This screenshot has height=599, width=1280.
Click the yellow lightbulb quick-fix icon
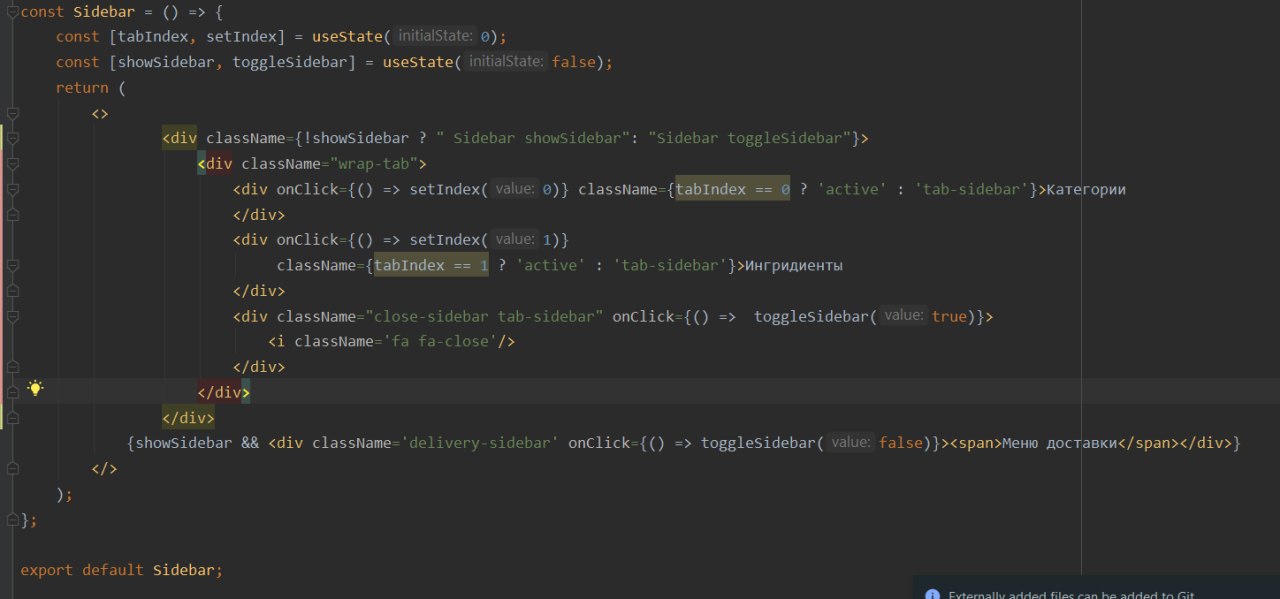tap(36, 388)
